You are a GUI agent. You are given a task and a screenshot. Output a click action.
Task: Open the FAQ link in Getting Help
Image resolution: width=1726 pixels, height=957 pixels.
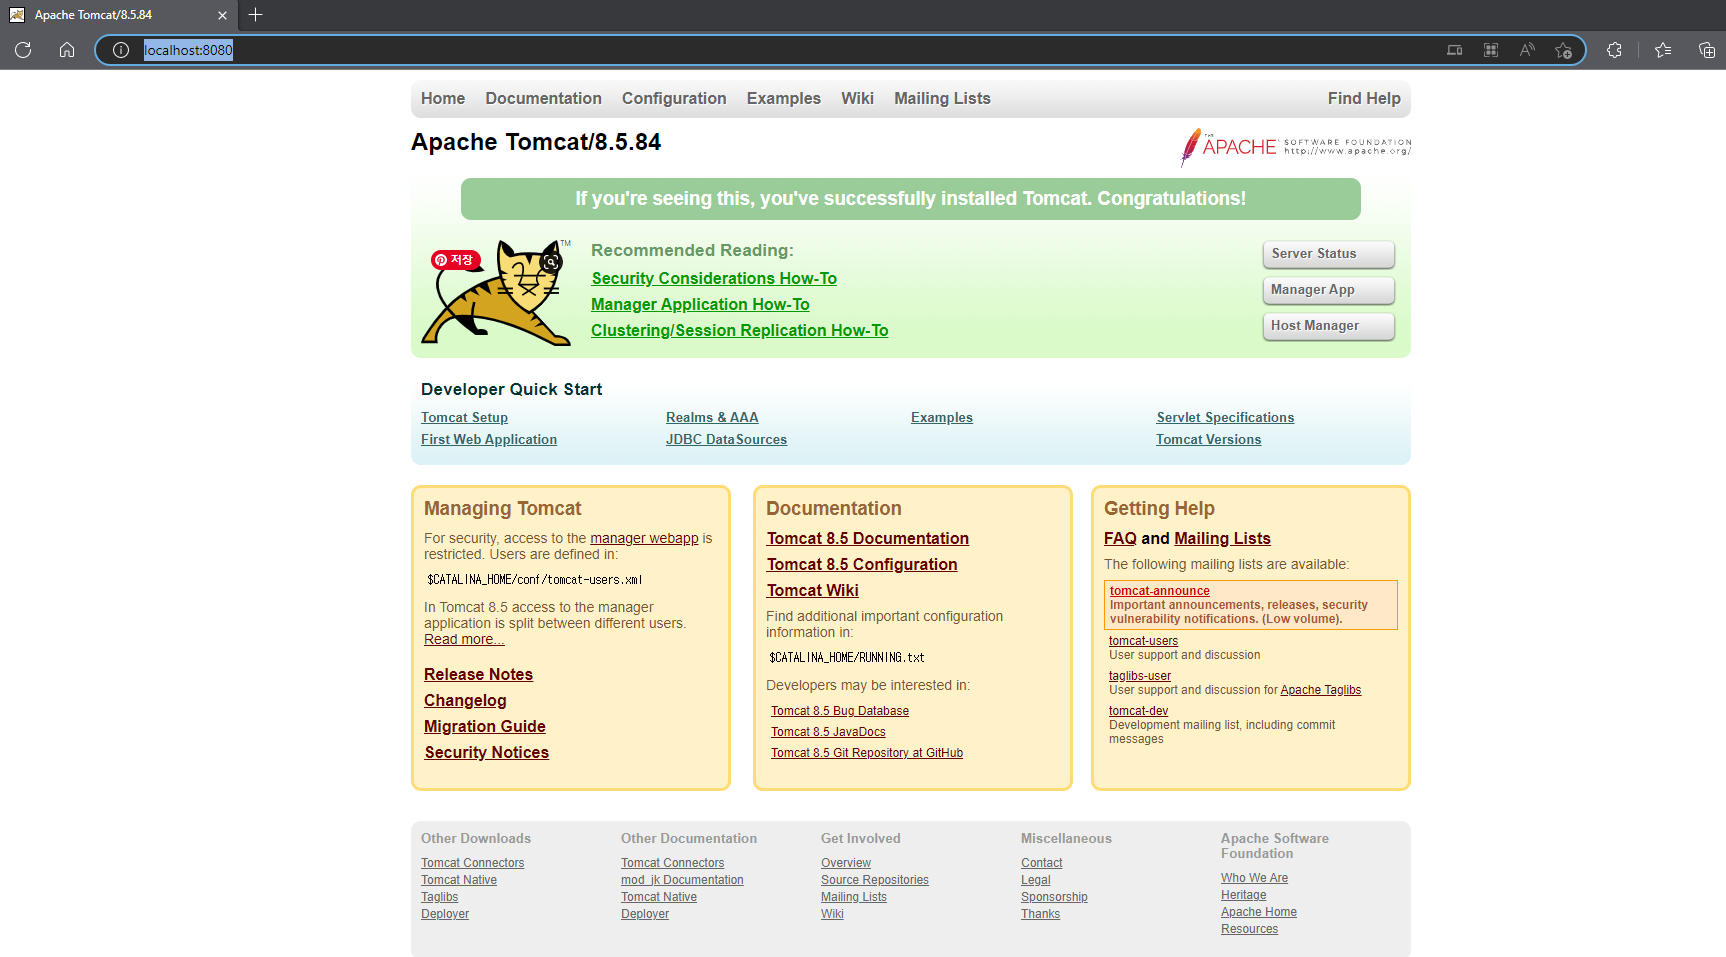[1120, 538]
